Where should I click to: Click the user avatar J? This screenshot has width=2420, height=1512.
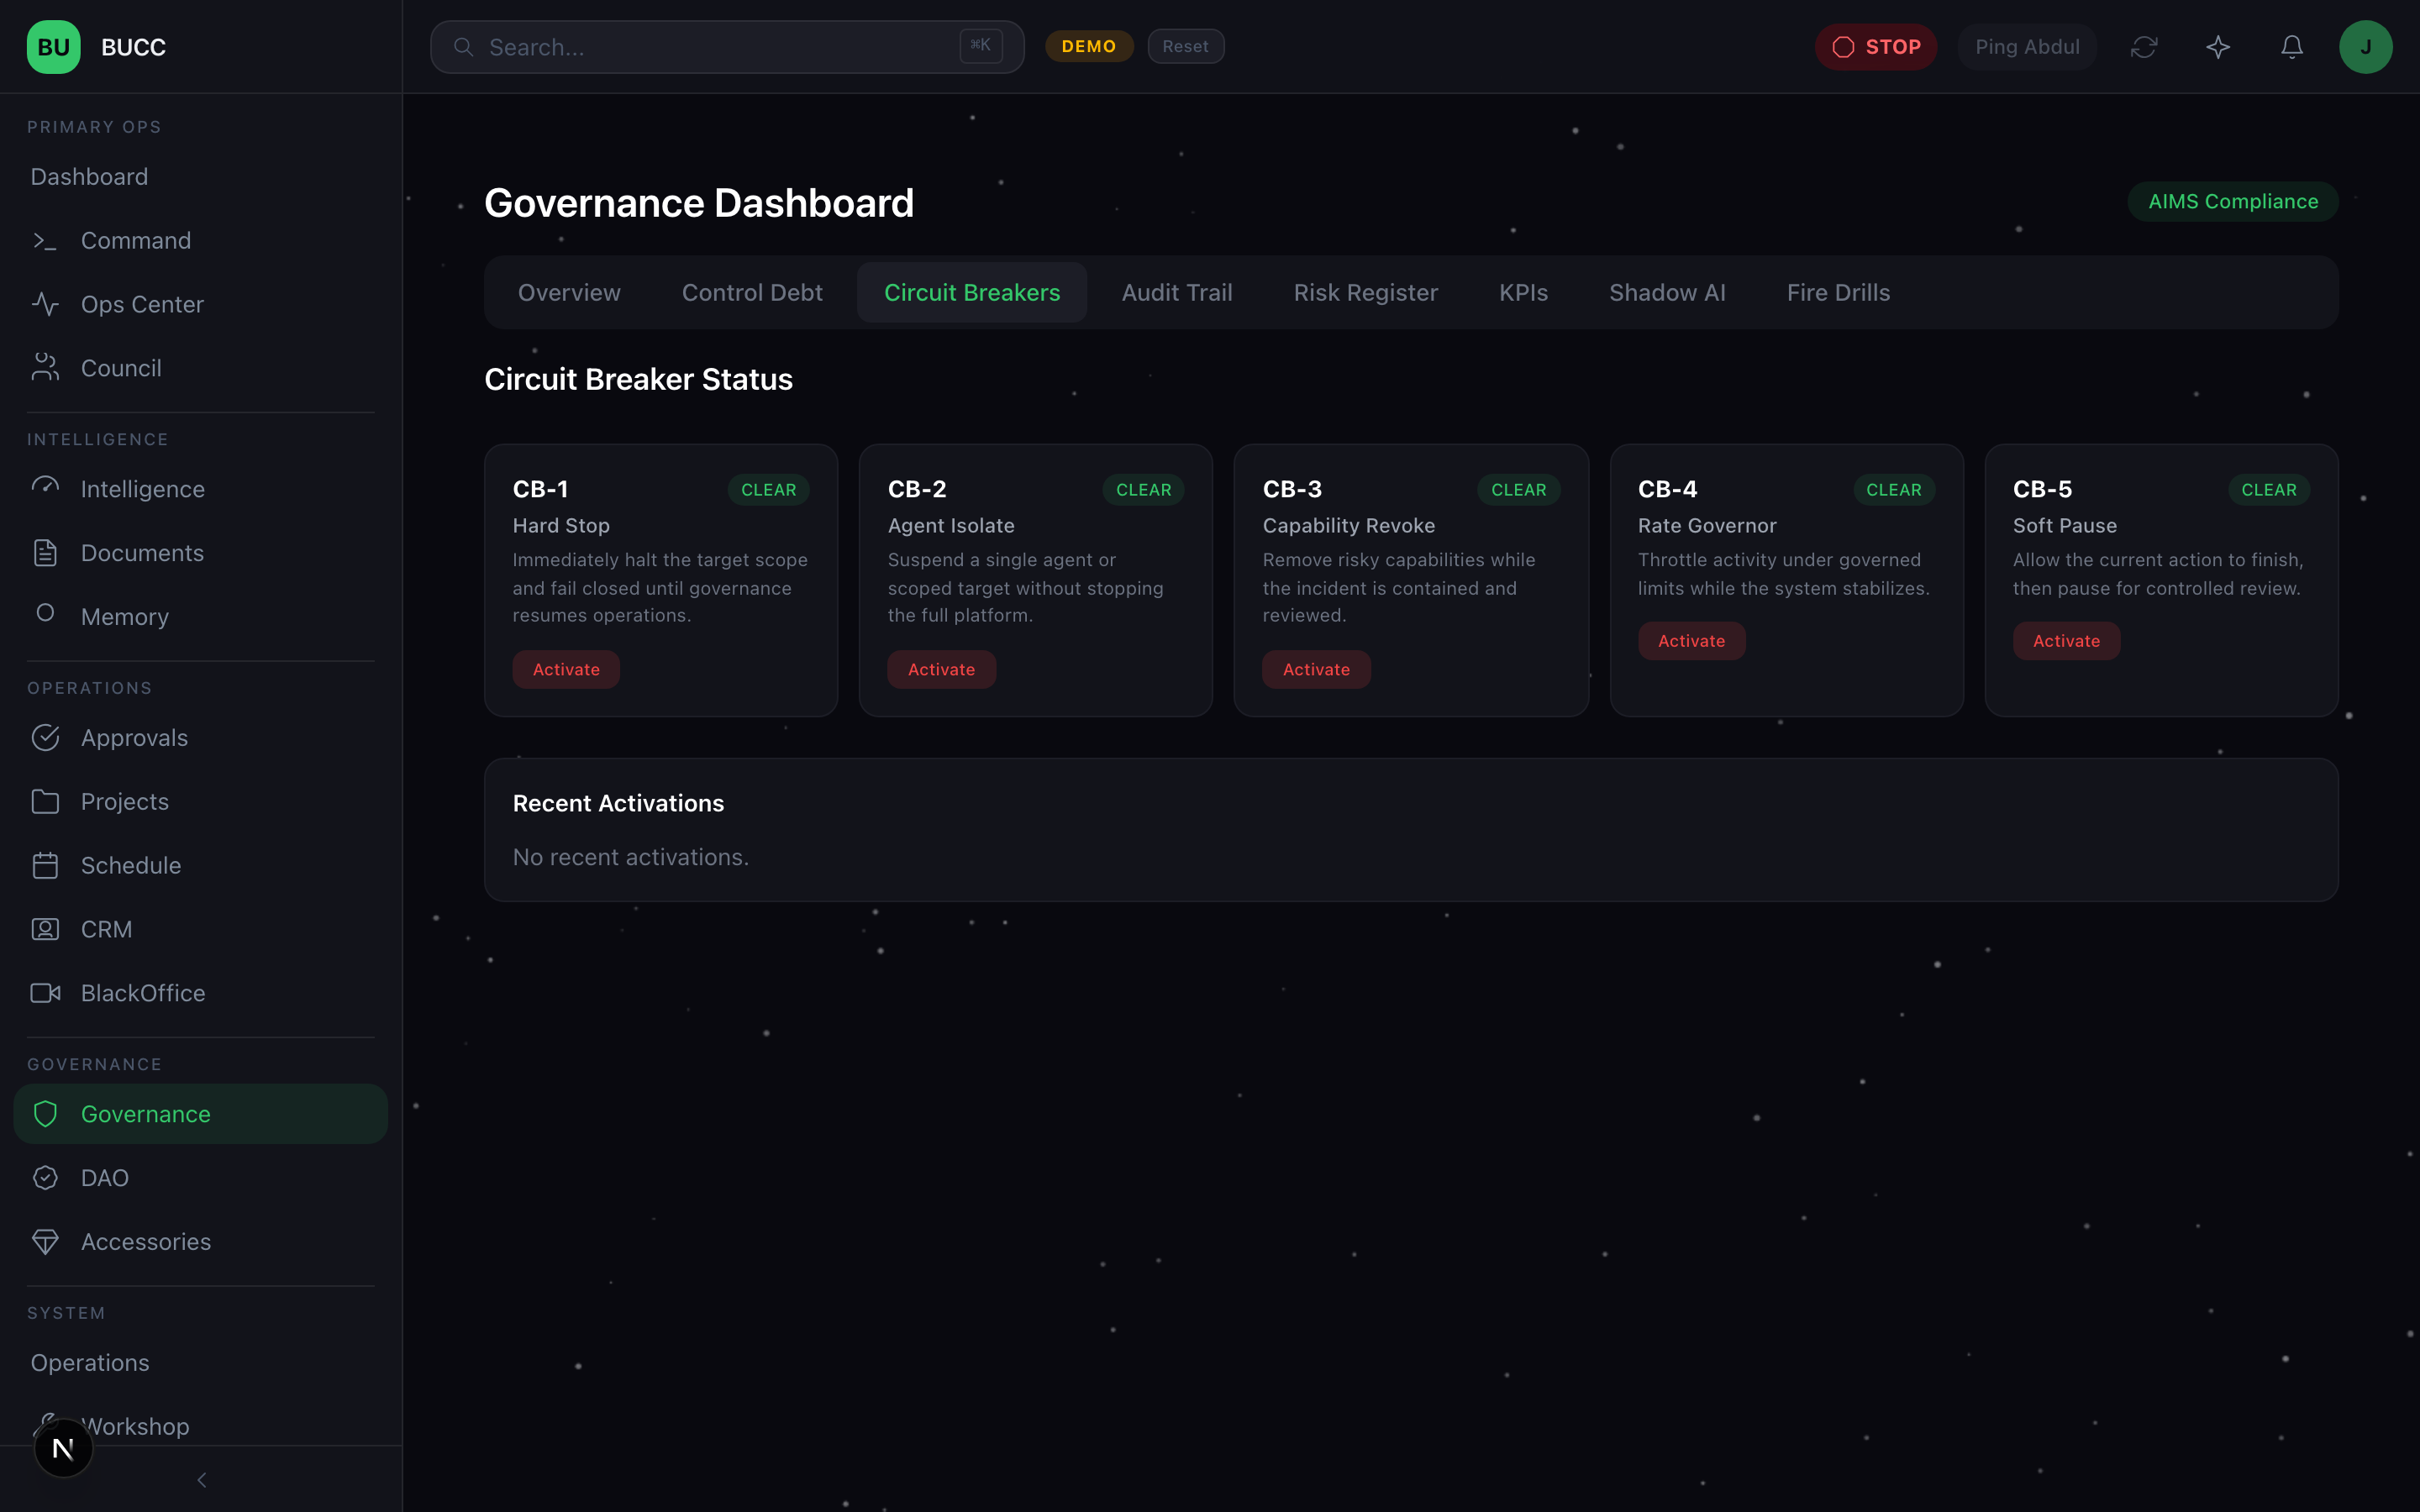2365,47
